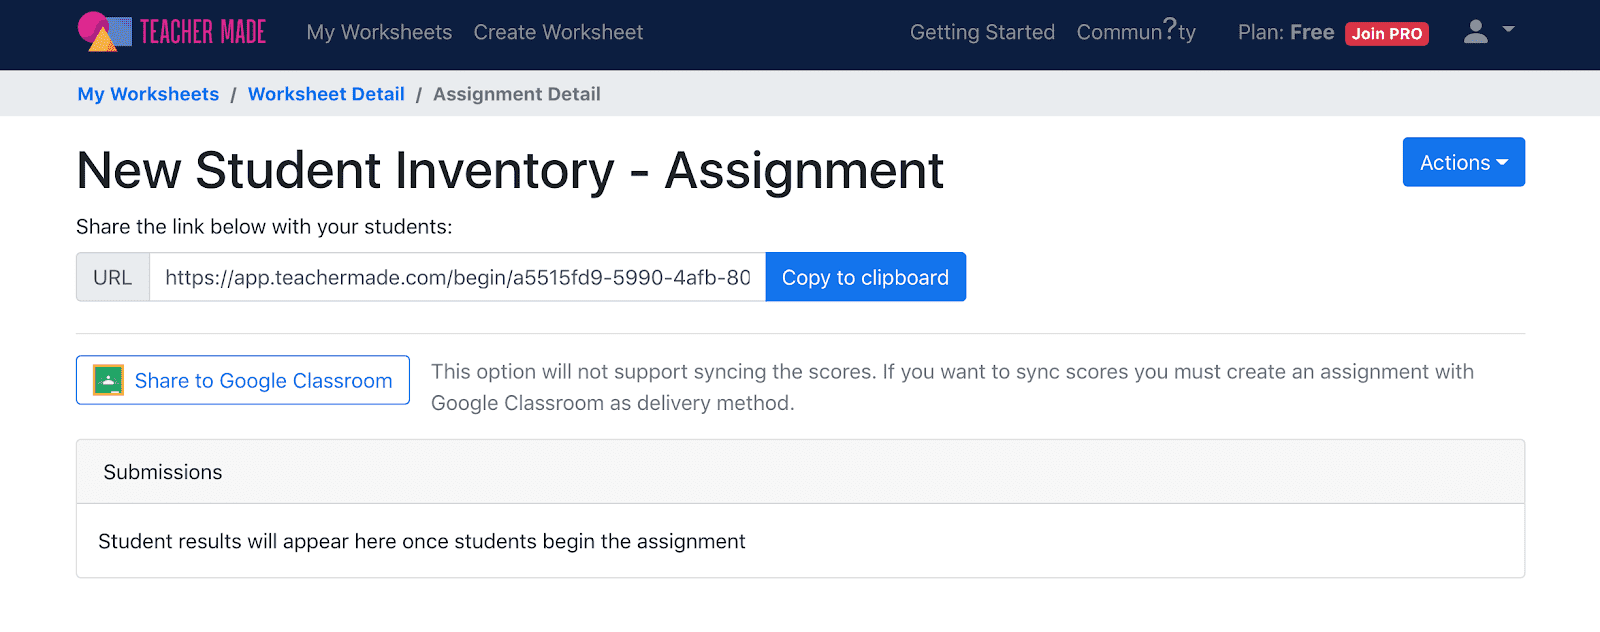Click the Join PRO badge
1600x632 pixels.
pos(1387,33)
